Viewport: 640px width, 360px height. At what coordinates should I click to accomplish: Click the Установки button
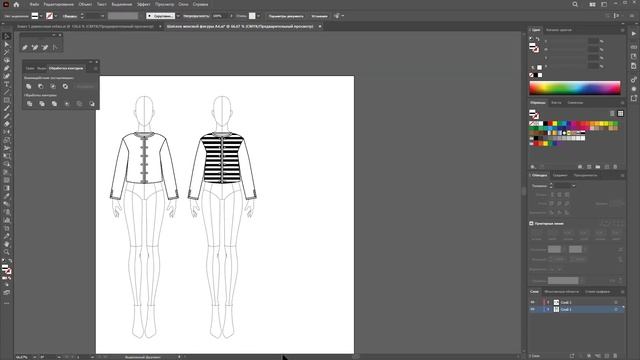coord(319,16)
